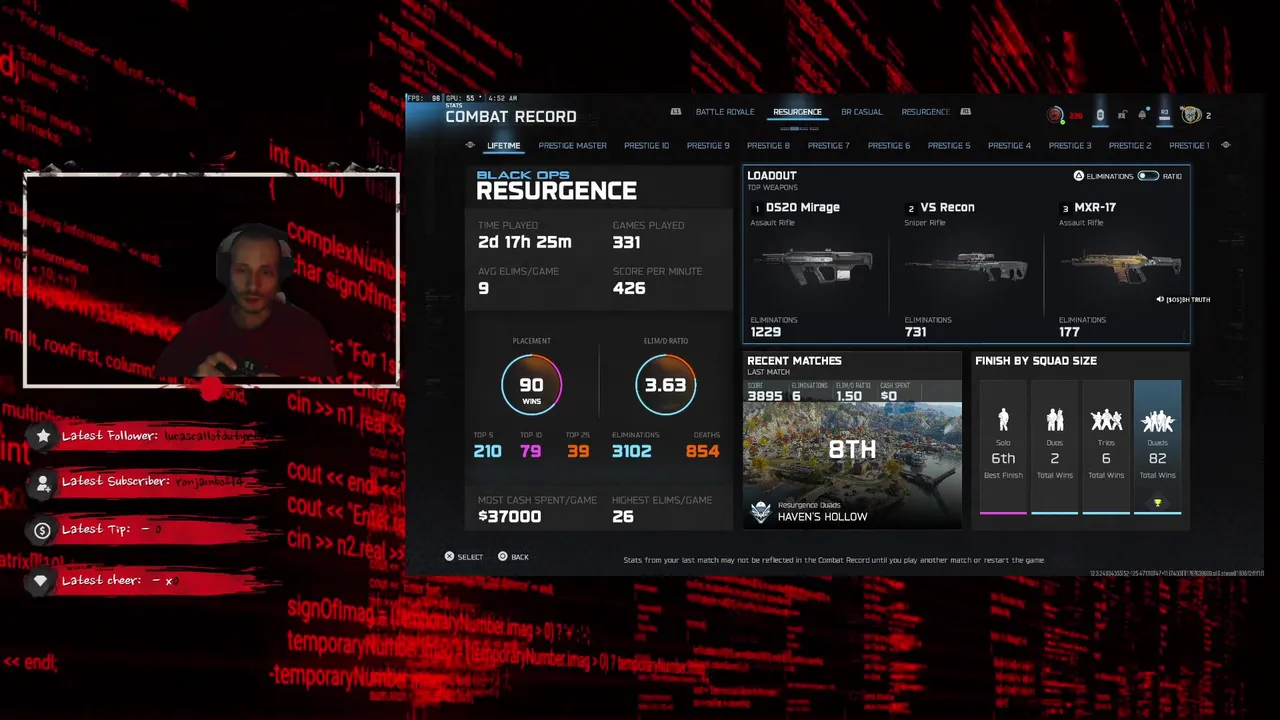Click the L1 bumper icon before Battle Royale
1280x720 pixels.
pos(676,112)
